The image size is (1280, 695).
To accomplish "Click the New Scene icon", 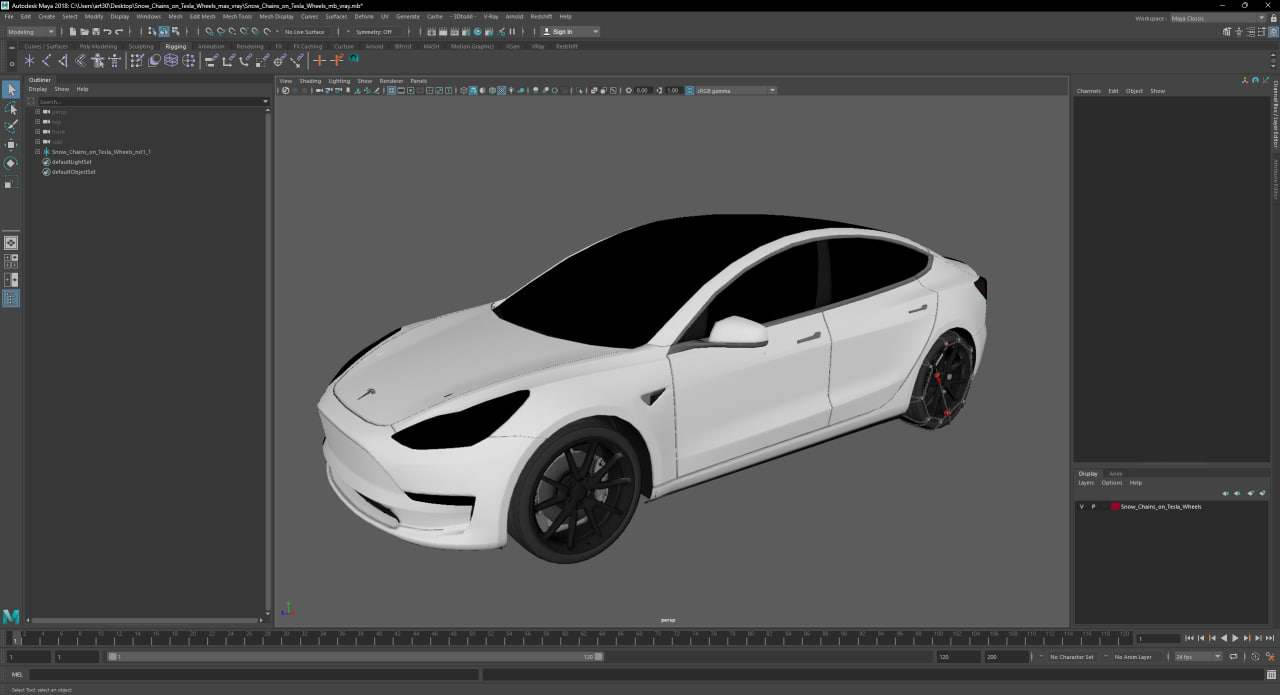I will click(73, 32).
